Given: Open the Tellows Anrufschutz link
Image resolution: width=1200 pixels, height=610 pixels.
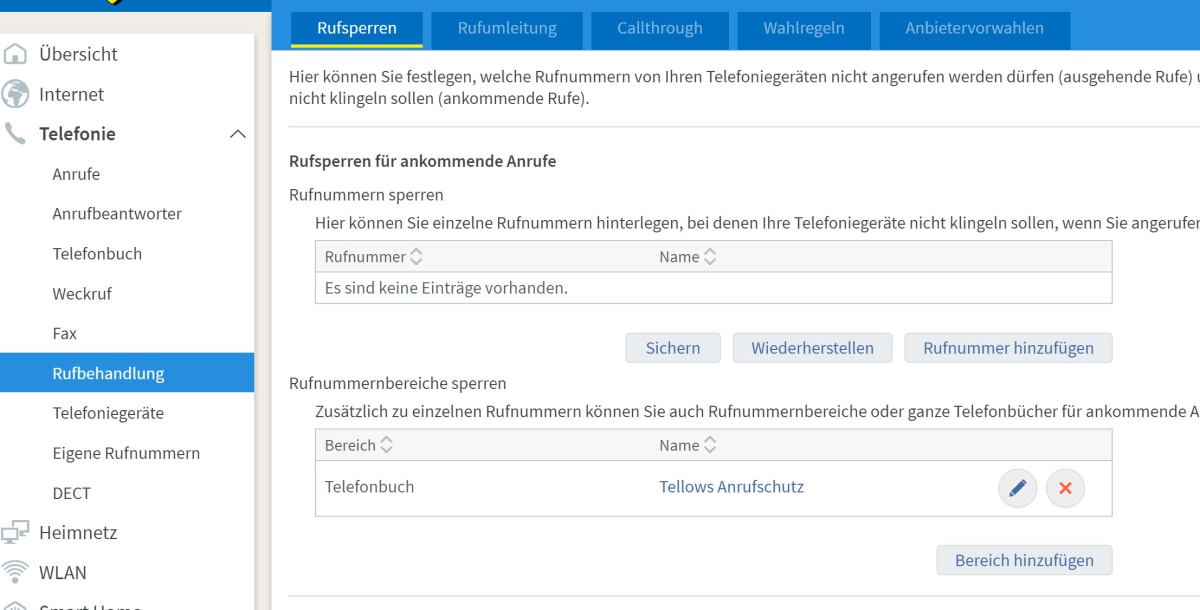Looking at the screenshot, I should click(x=731, y=487).
